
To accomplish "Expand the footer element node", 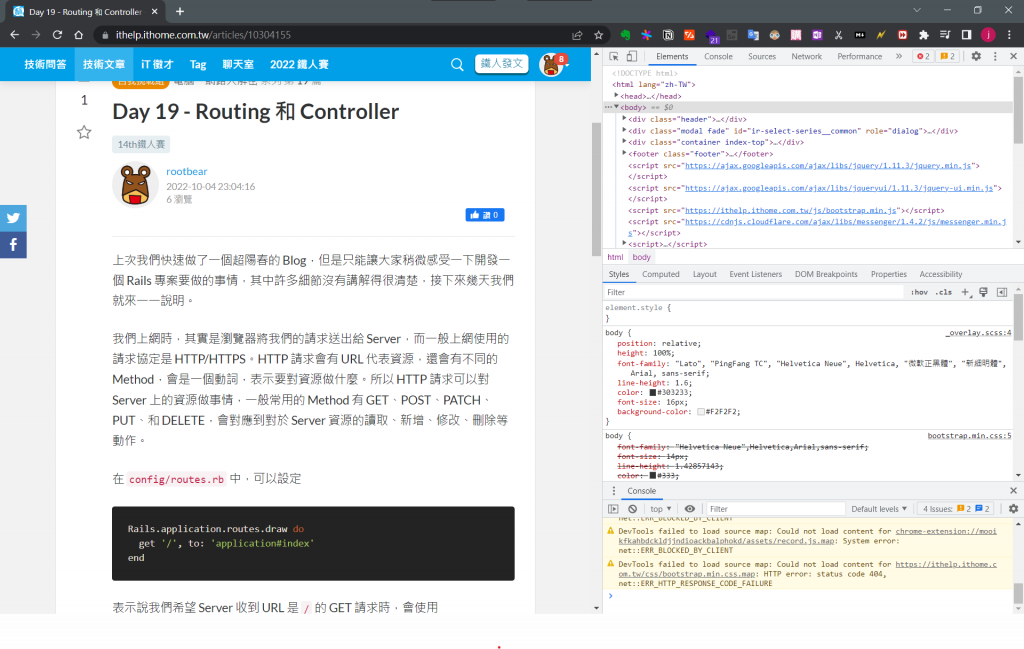I will [624, 153].
